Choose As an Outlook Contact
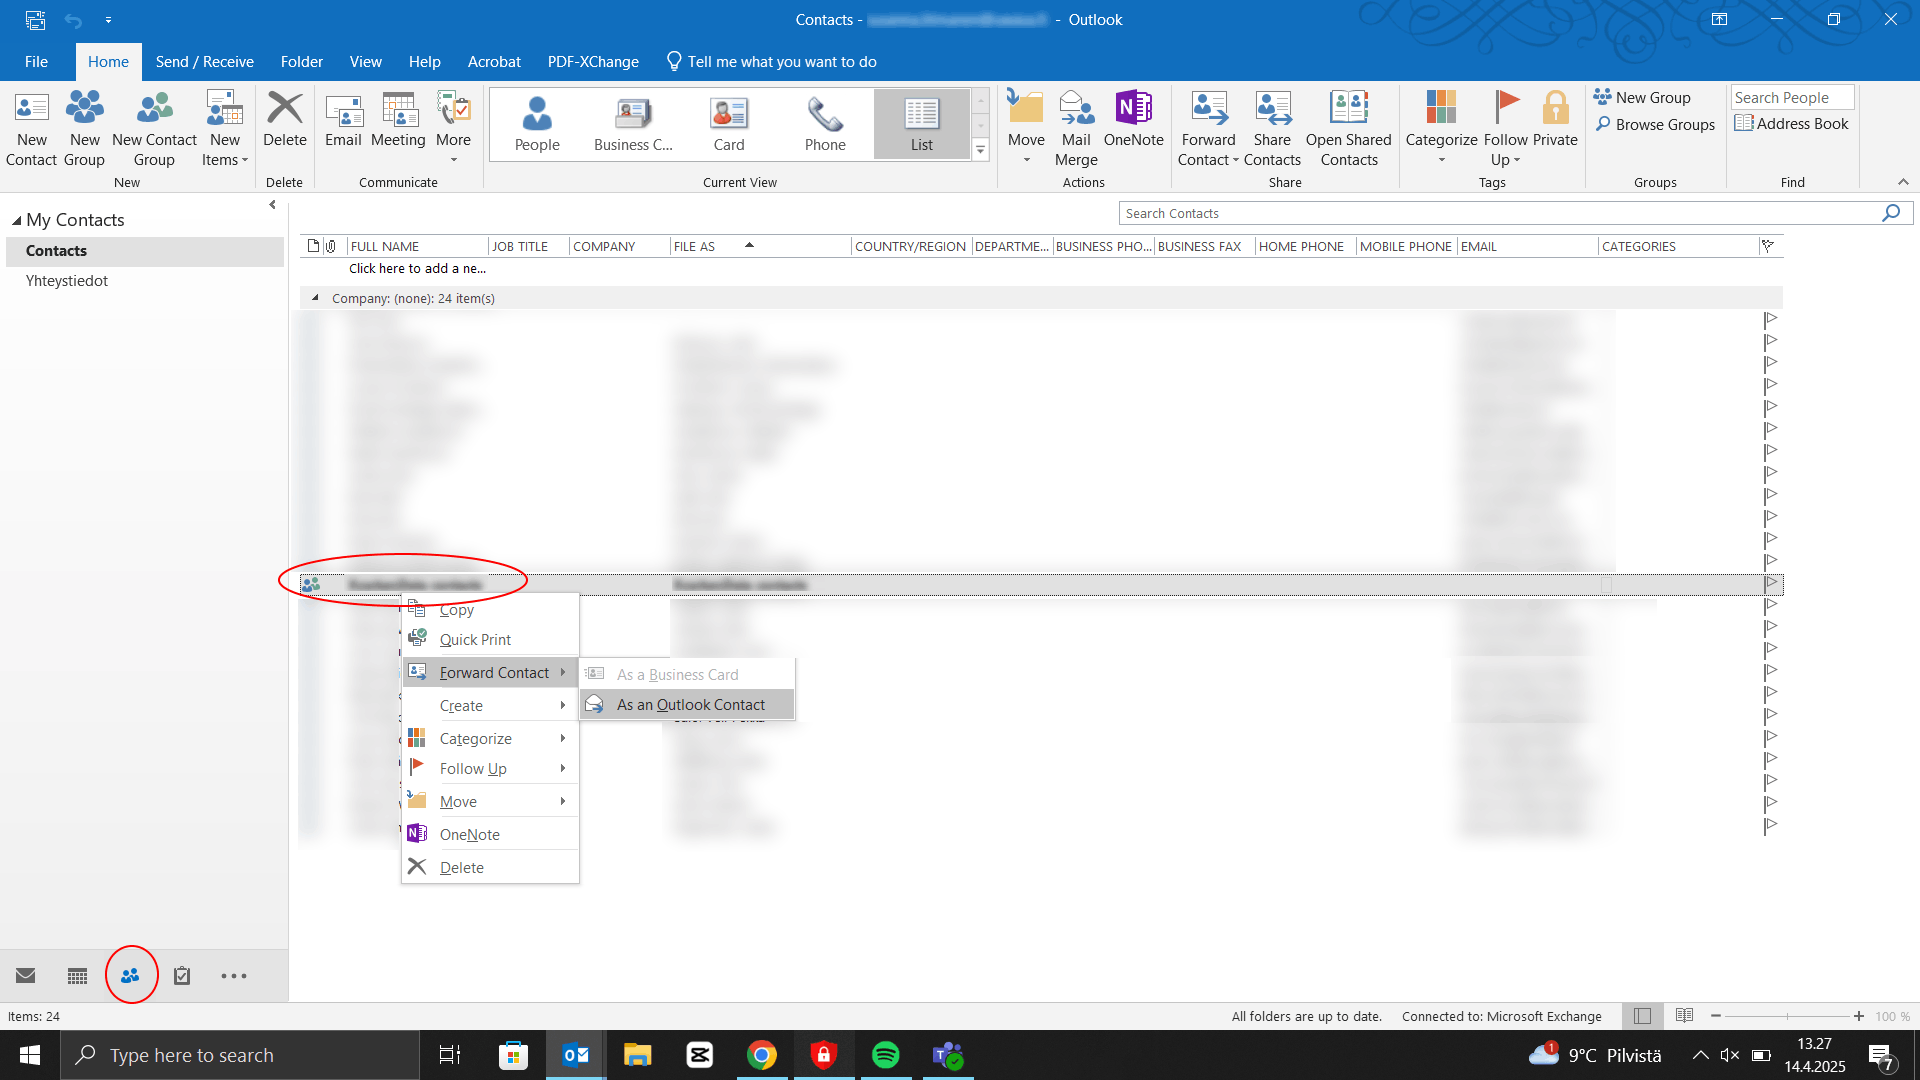 pyautogui.click(x=688, y=705)
